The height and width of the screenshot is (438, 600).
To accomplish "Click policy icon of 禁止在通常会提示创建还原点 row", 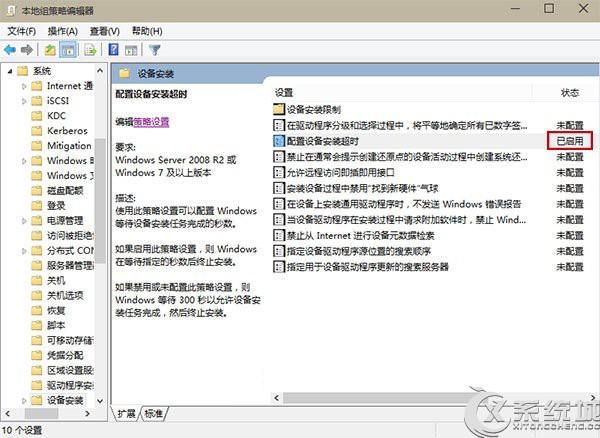I will (279, 157).
